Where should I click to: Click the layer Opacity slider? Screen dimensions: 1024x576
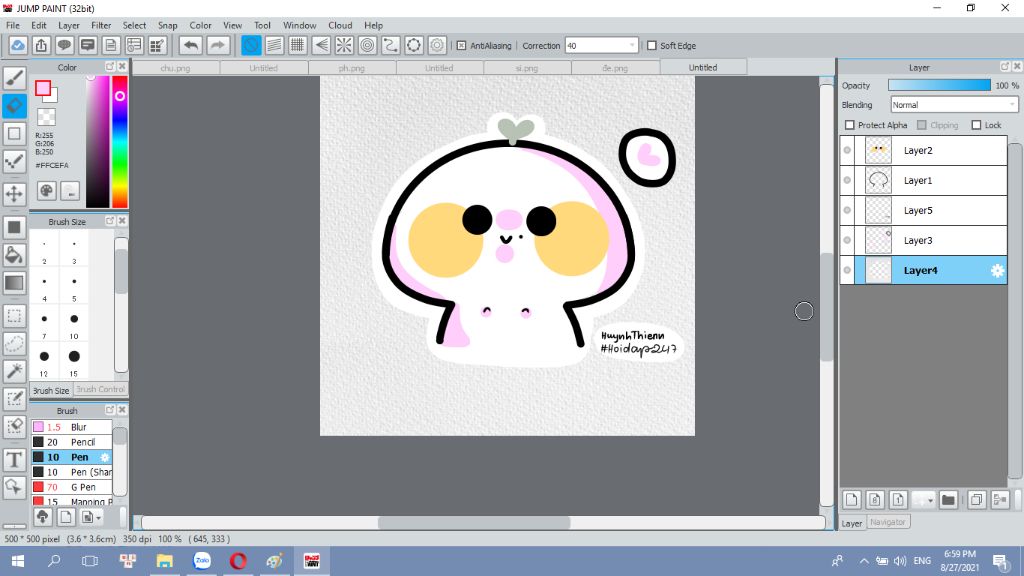[938, 86]
